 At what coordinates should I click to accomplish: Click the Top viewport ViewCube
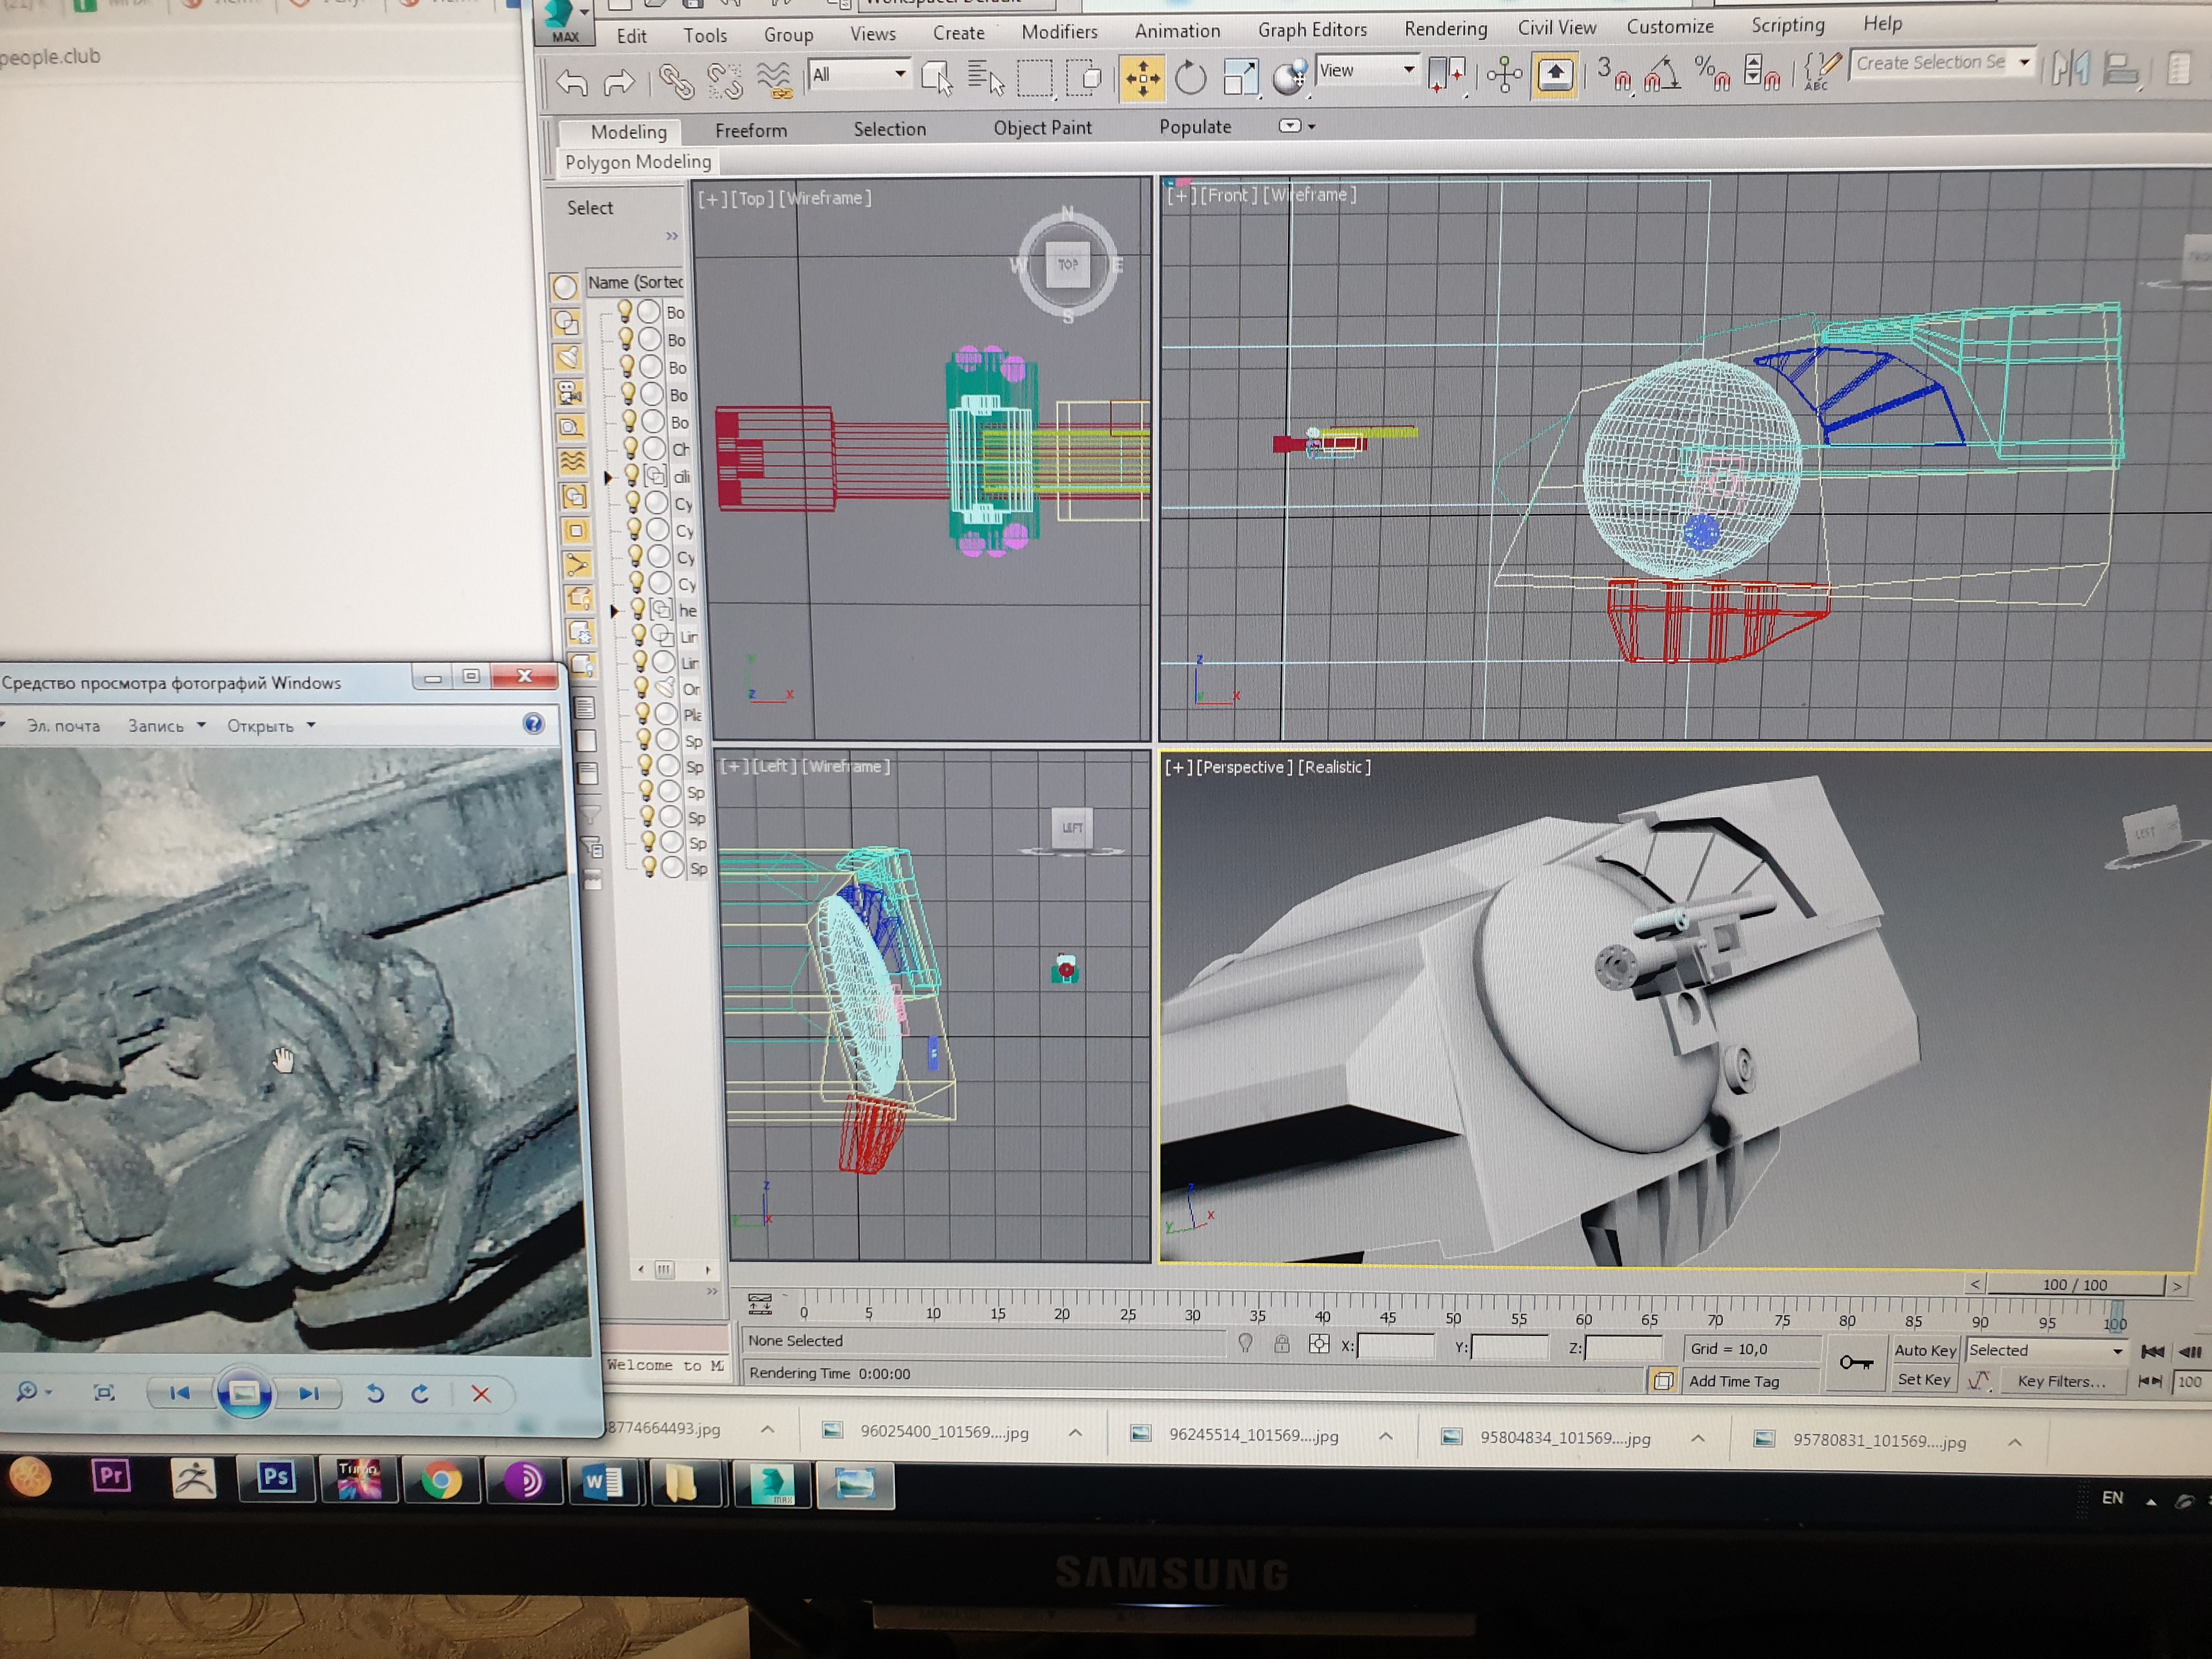(1068, 265)
